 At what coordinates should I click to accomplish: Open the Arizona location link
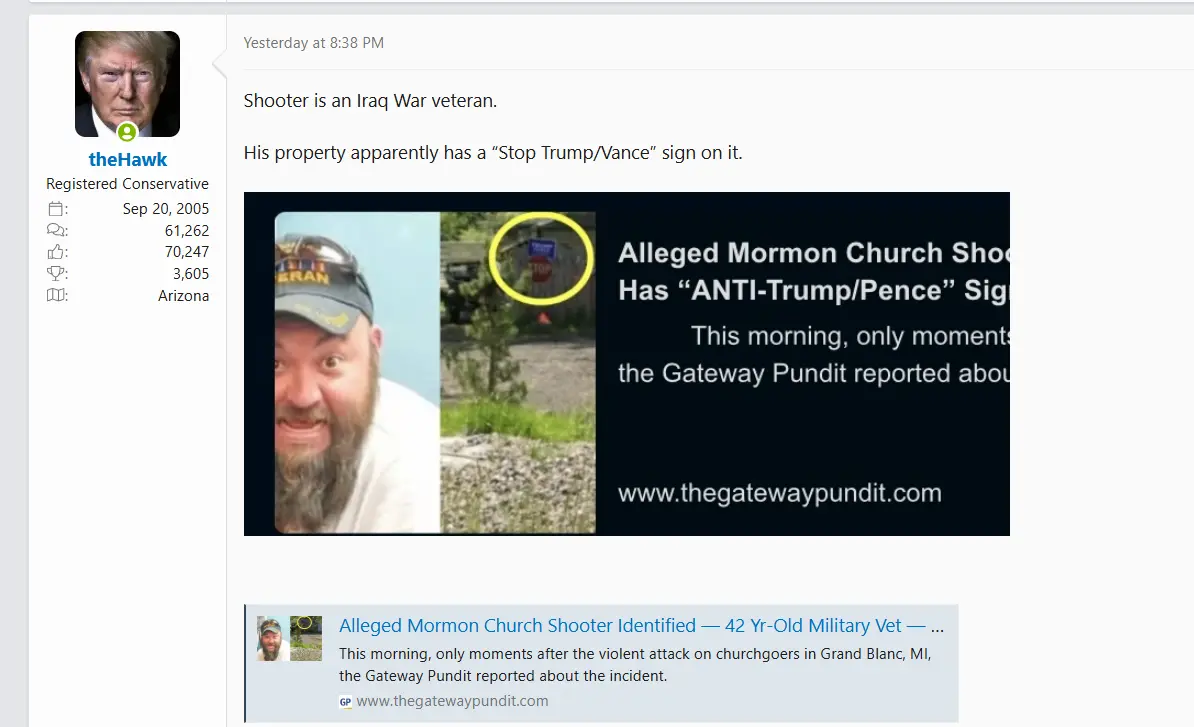click(184, 295)
